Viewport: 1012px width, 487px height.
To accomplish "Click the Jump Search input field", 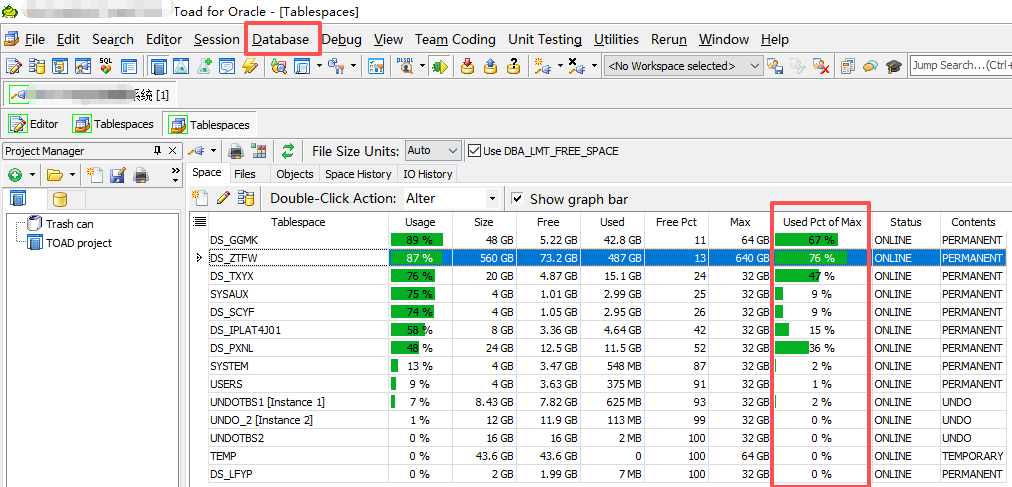I will [960, 65].
